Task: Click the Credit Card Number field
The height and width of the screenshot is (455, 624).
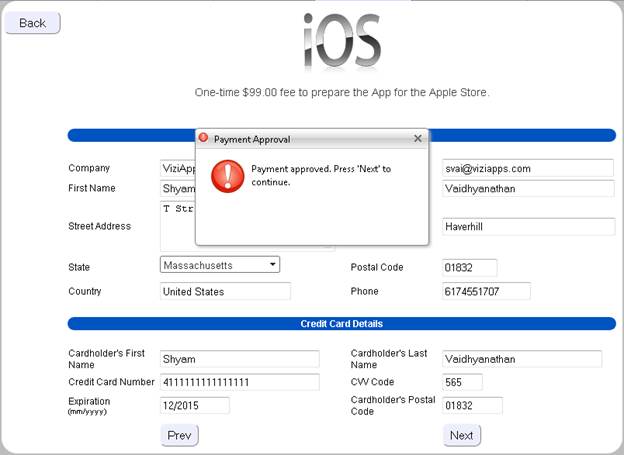Action: click(x=240, y=382)
